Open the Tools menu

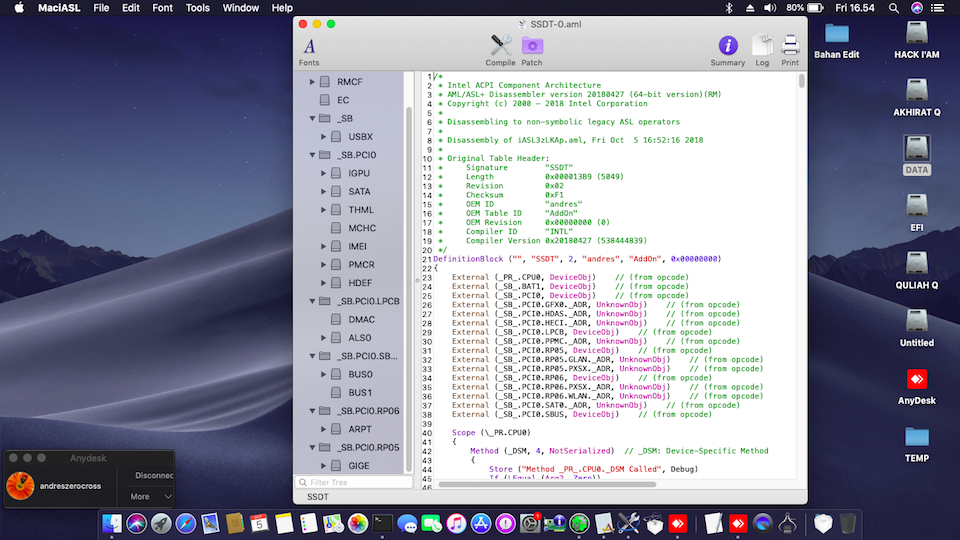(x=198, y=8)
